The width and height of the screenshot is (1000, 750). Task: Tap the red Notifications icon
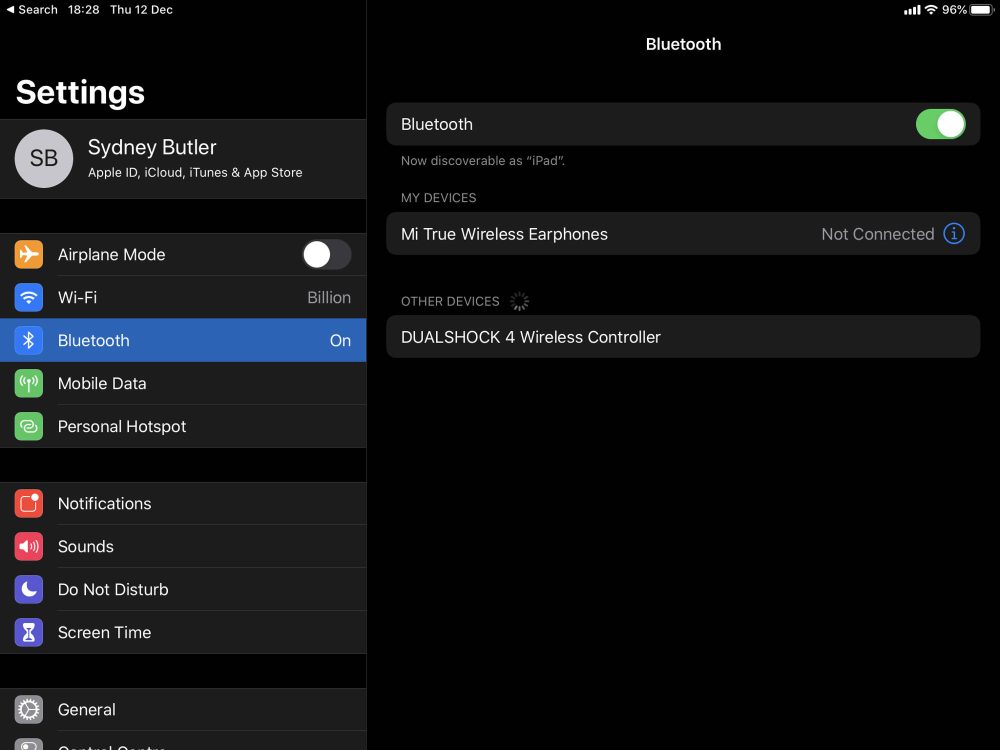[29, 504]
